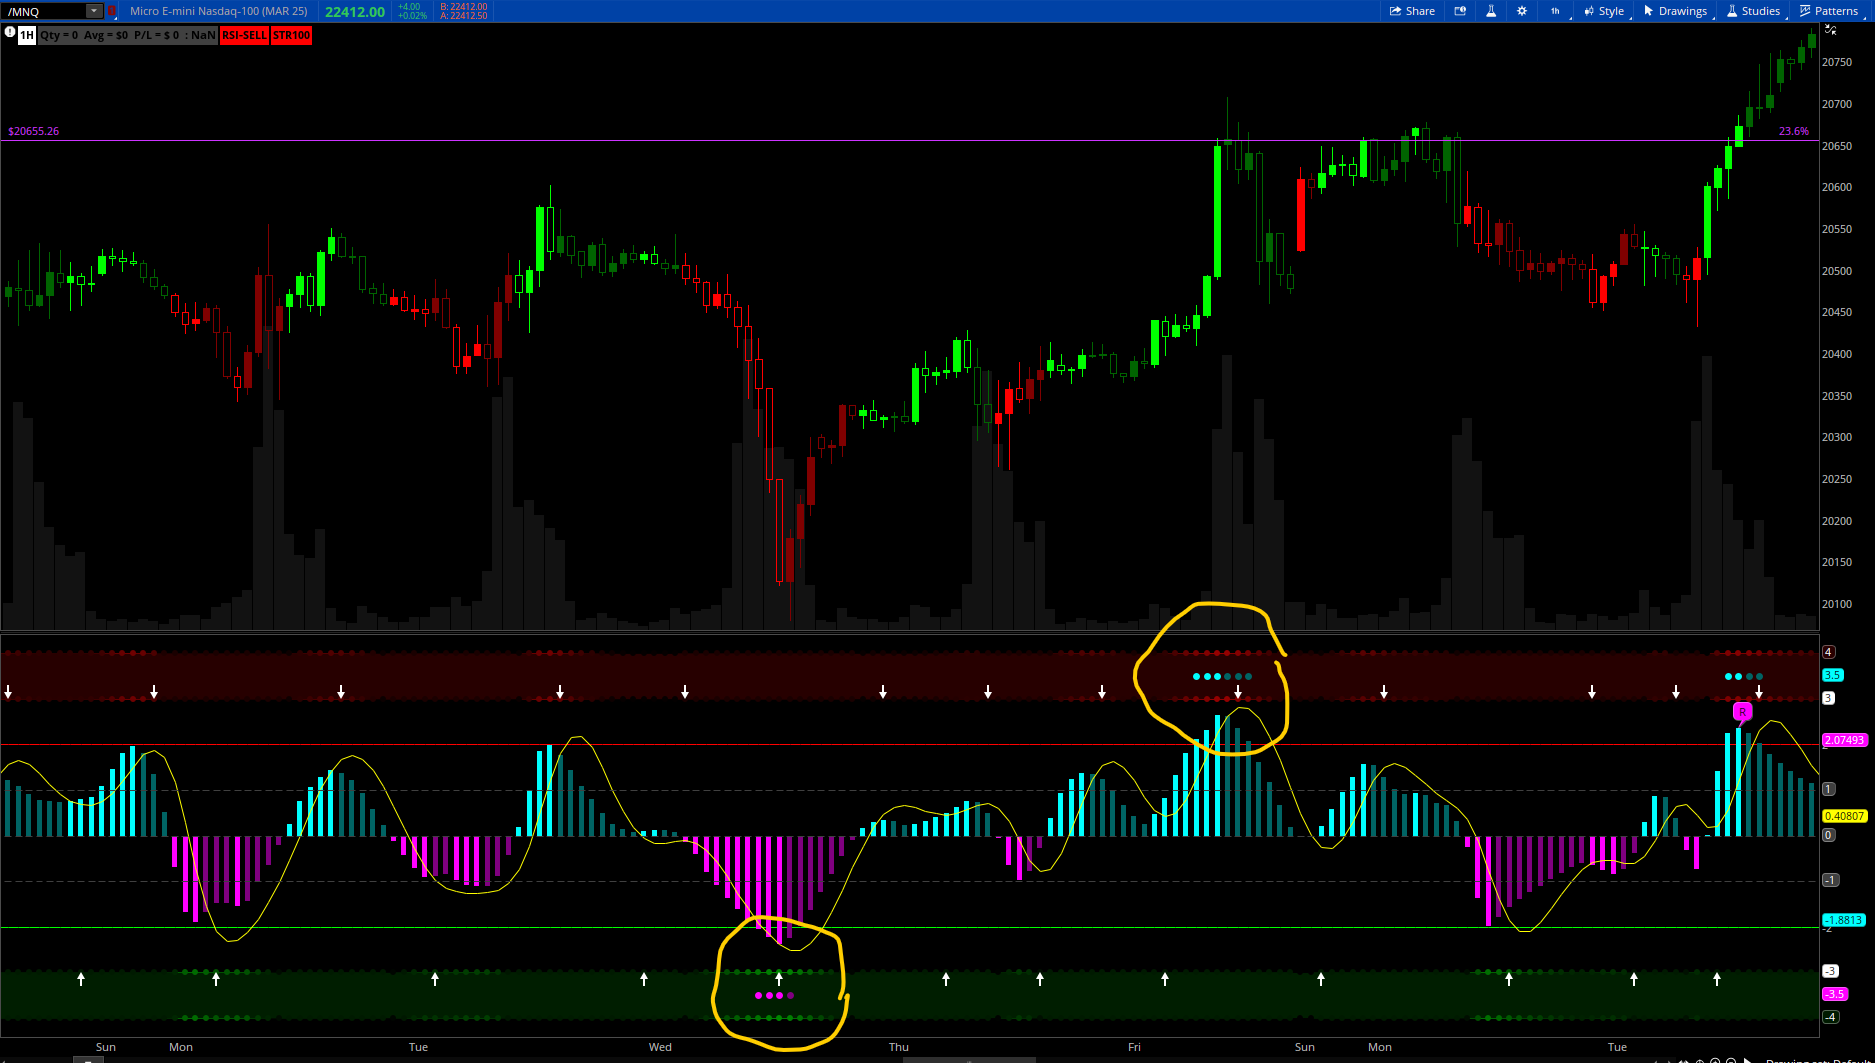Click the exclamation info icon at chart top-left
This screenshot has height=1063, width=1875.
[9, 33]
